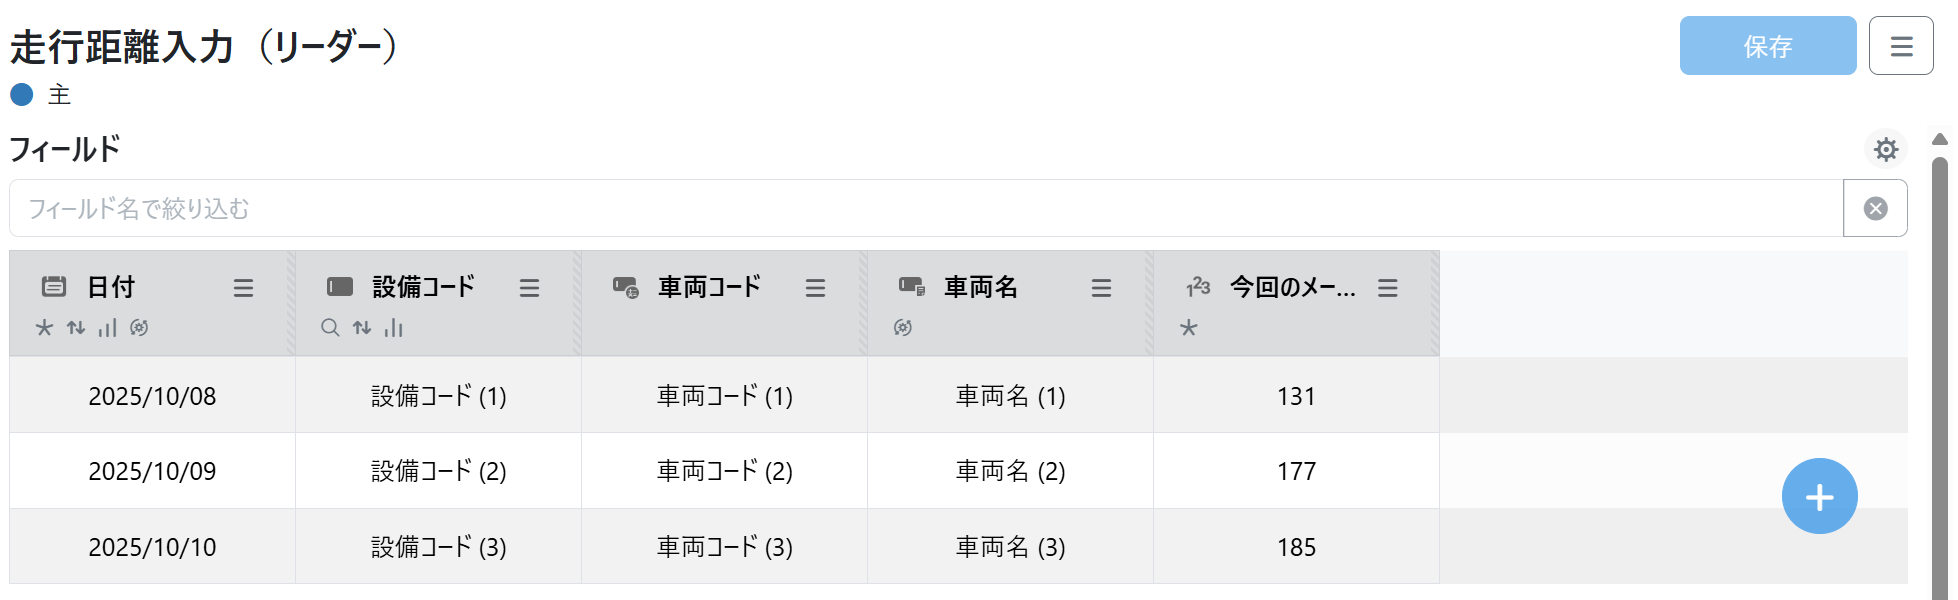Select the 2025/10/09 date cell
The width and height of the screenshot is (1958, 600).
pos(152,471)
